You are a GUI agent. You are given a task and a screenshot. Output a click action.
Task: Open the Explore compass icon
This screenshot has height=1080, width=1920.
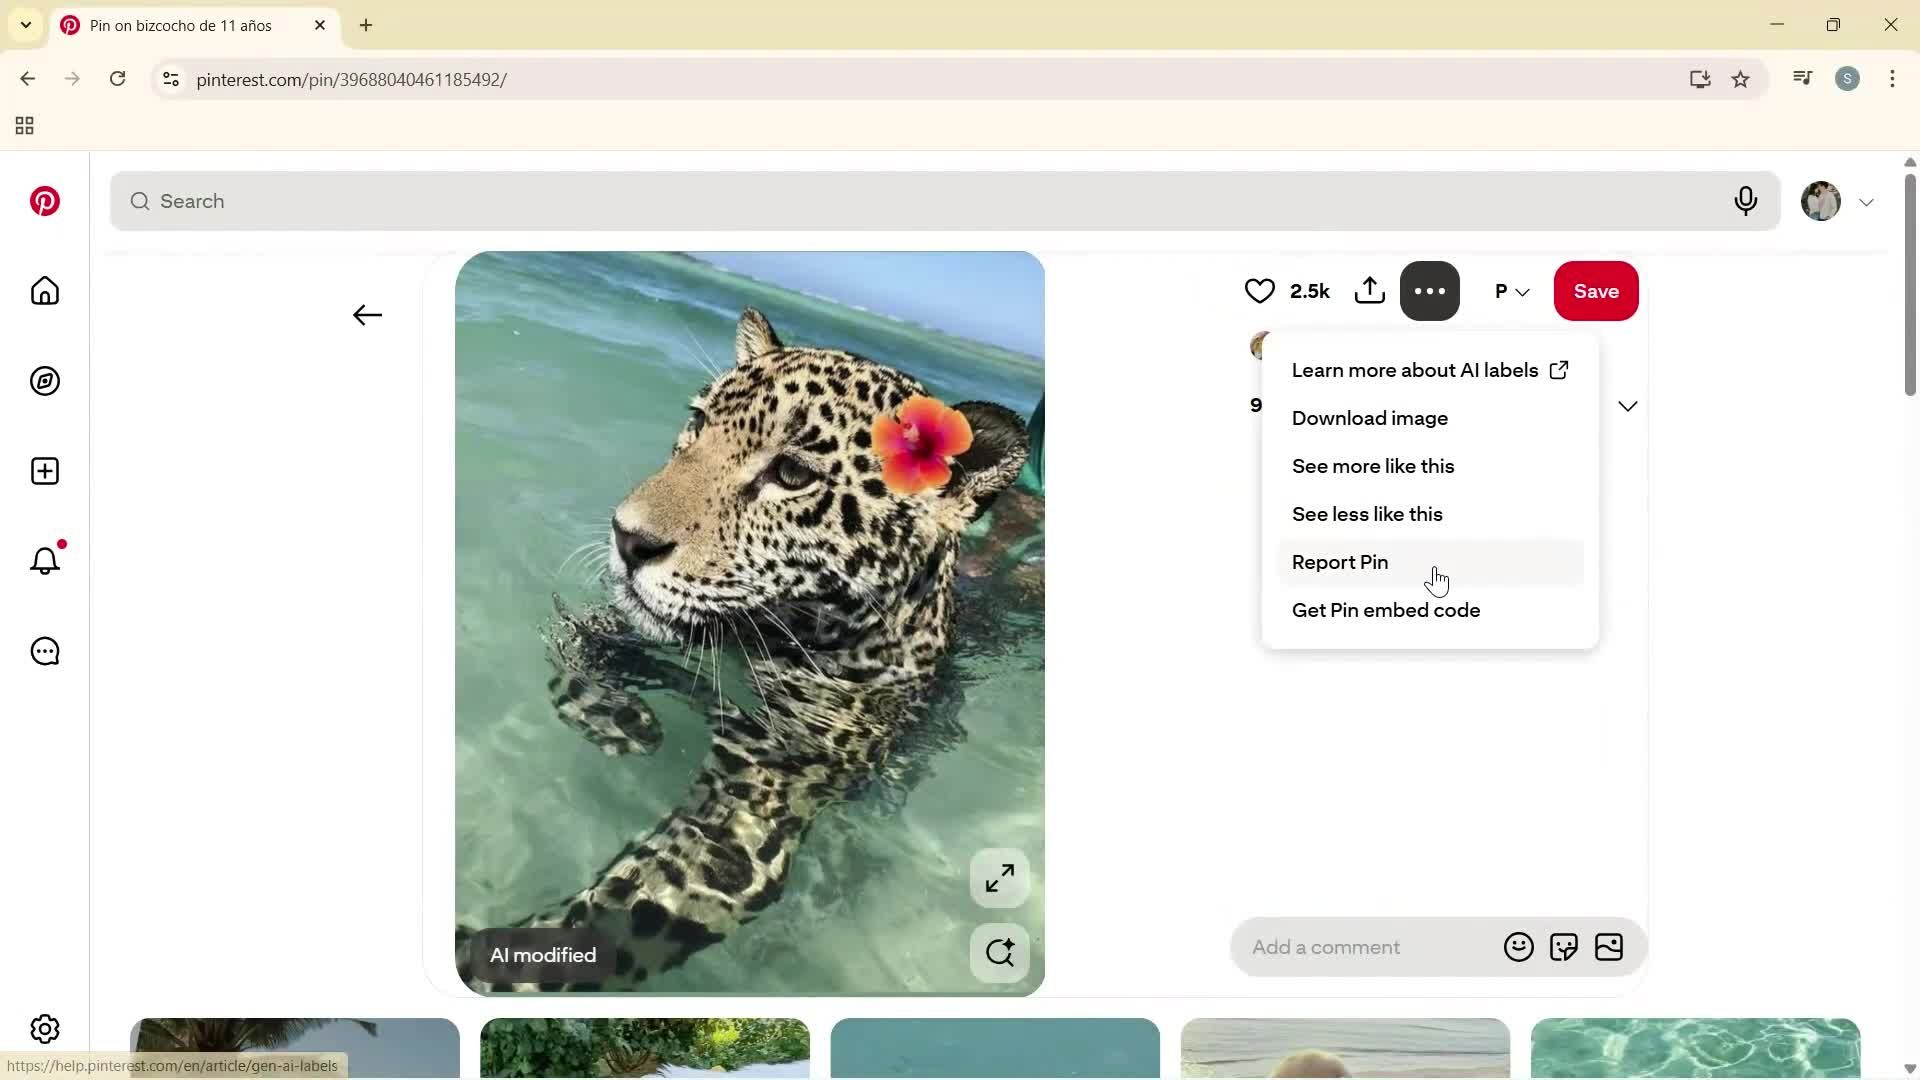(x=44, y=381)
